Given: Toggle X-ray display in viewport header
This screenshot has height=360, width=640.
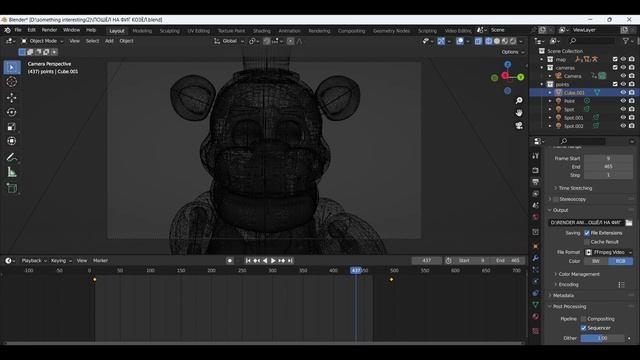Looking at the screenshot, I should click(x=478, y=41).
